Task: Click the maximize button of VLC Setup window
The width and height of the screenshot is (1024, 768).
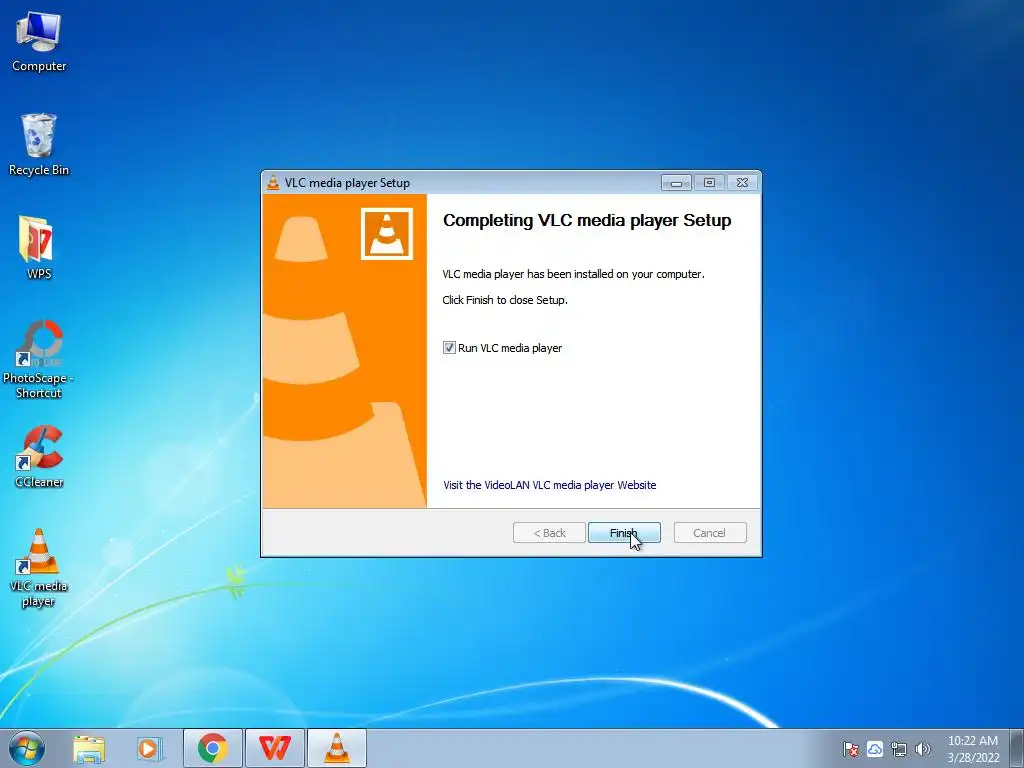Action: (709, 183)
